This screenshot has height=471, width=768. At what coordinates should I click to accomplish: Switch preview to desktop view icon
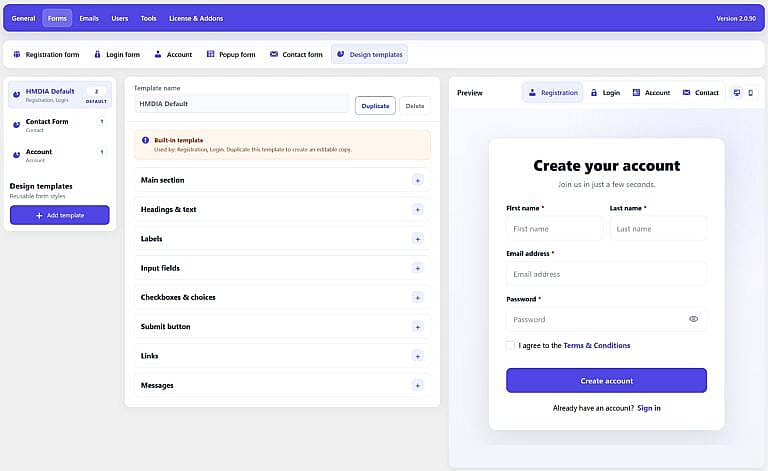point(737,93)
